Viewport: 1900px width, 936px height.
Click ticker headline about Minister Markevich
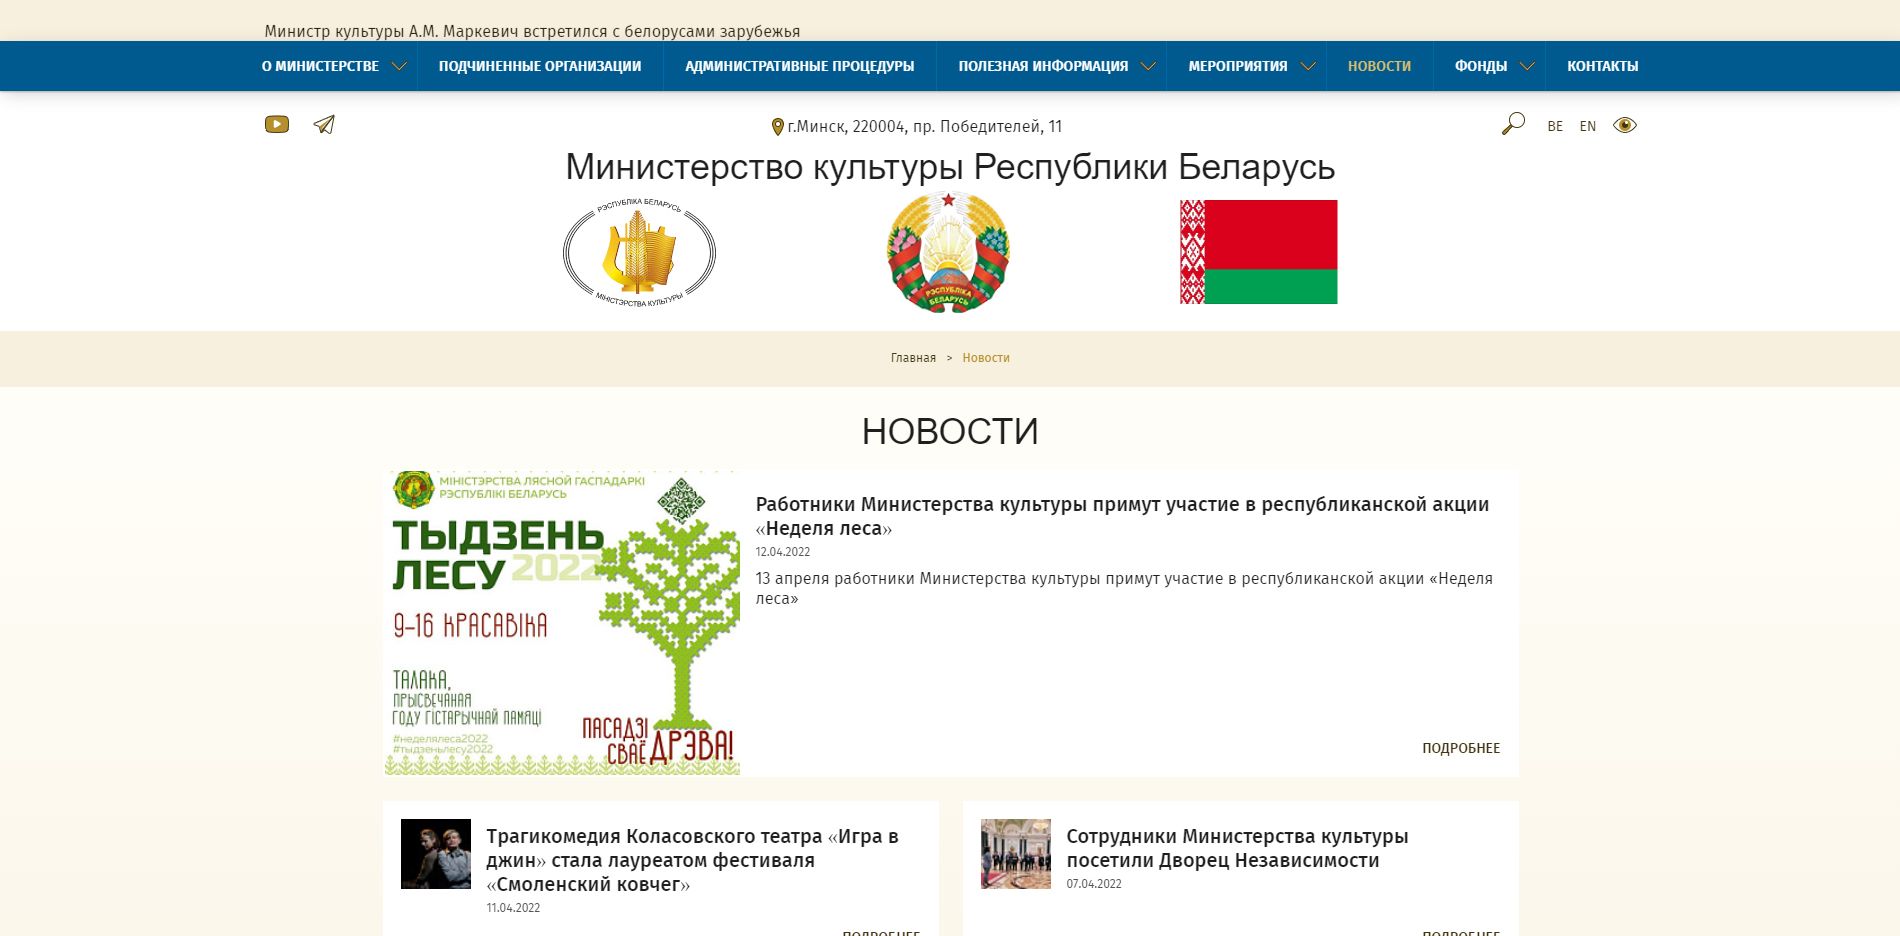[532, 31]
